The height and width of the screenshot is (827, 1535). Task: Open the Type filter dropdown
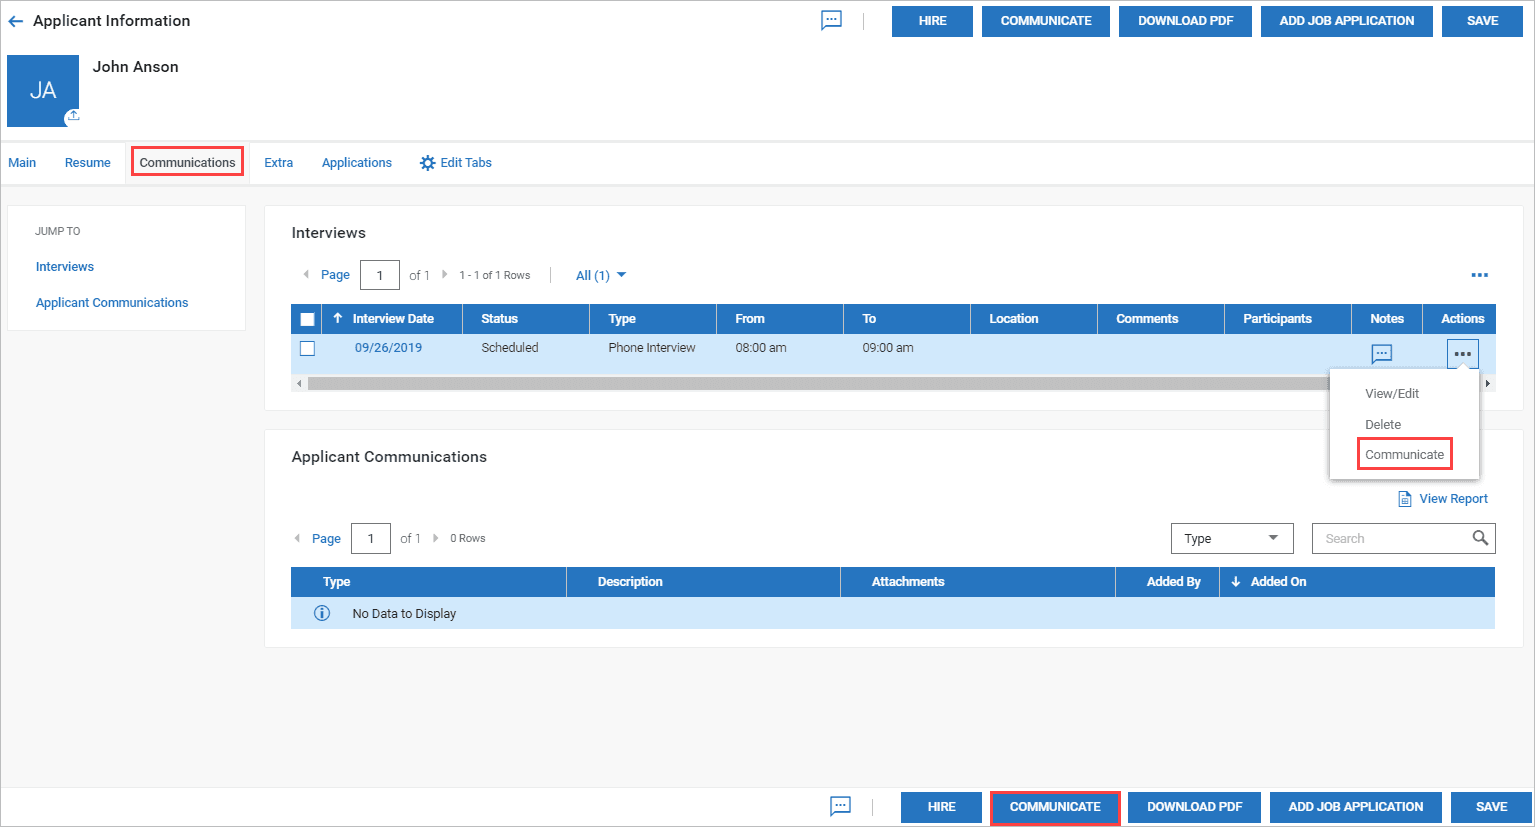(1232, 538)
